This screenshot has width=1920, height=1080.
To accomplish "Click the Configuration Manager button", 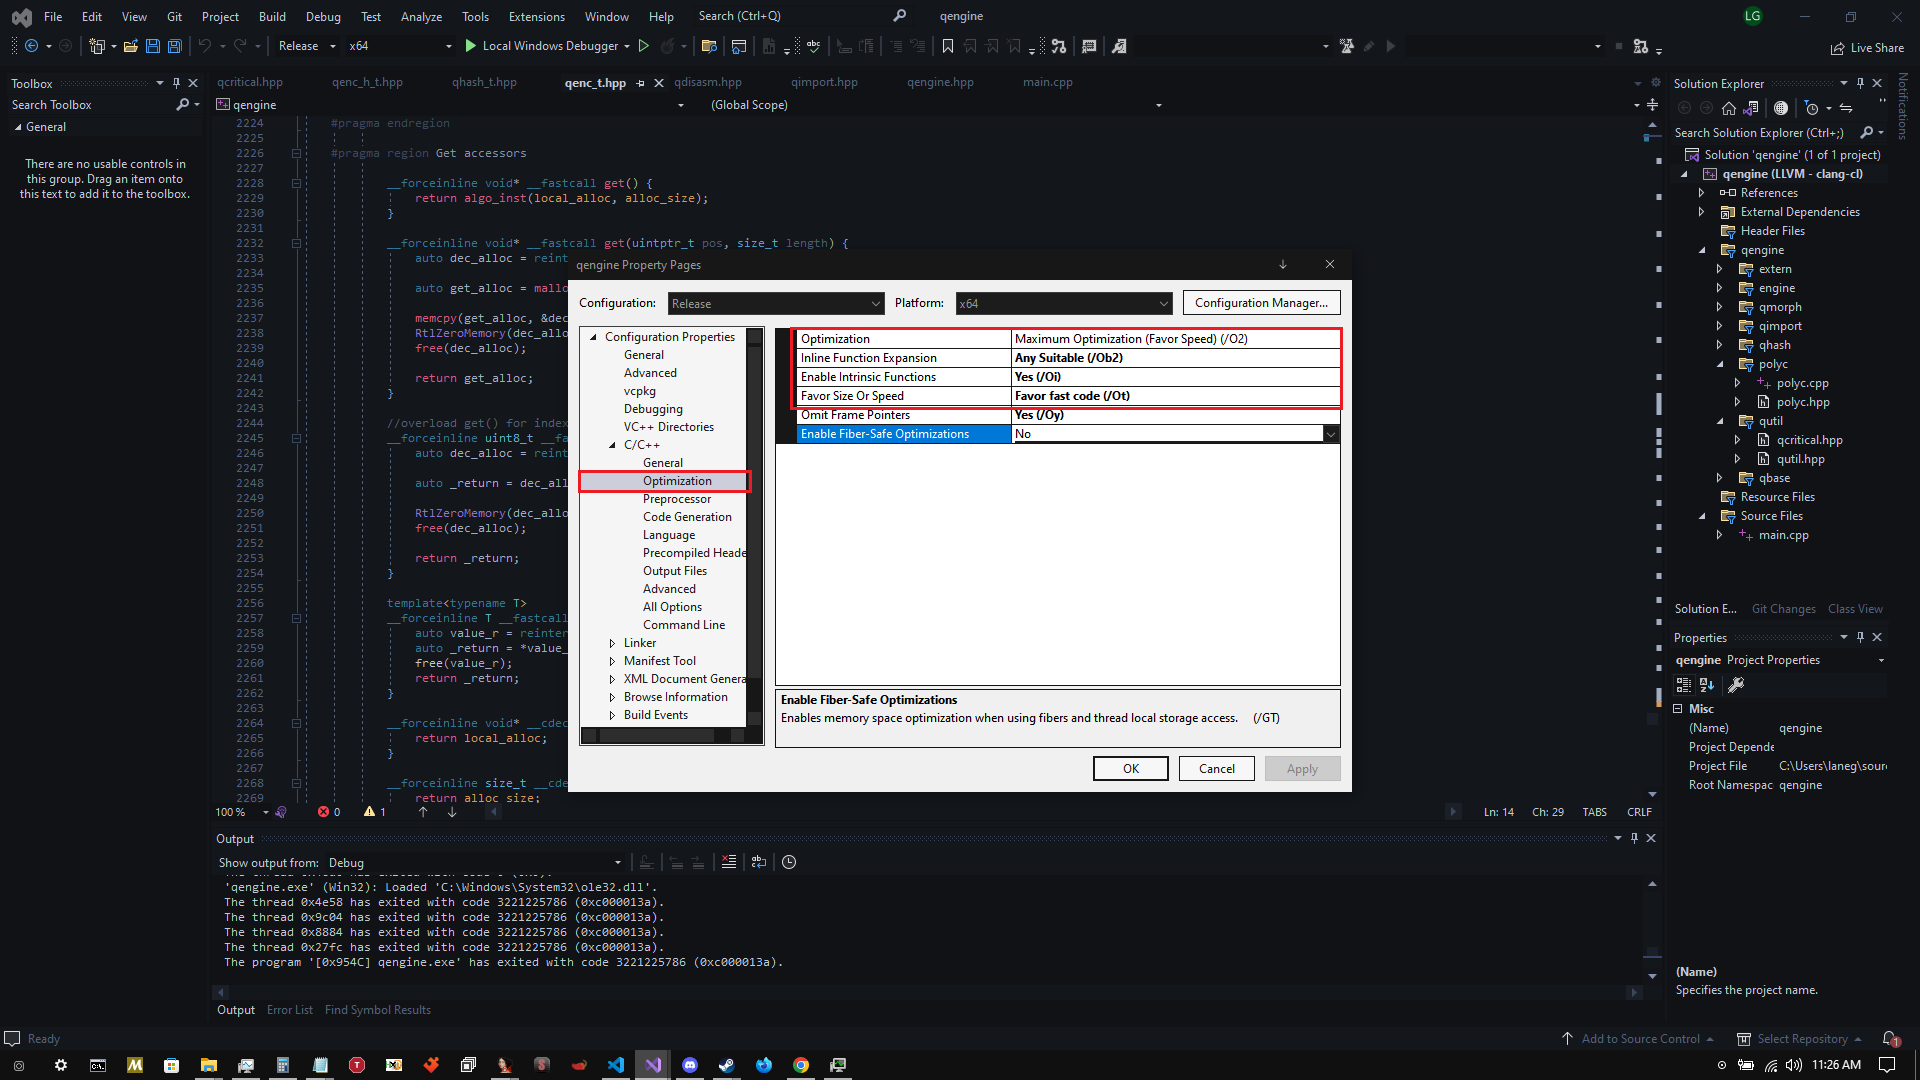I will (x=1261, y=303).
